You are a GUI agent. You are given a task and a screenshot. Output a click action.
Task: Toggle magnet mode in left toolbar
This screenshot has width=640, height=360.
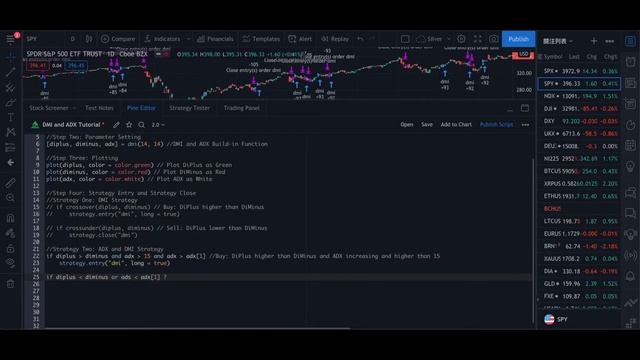(10, 218)
